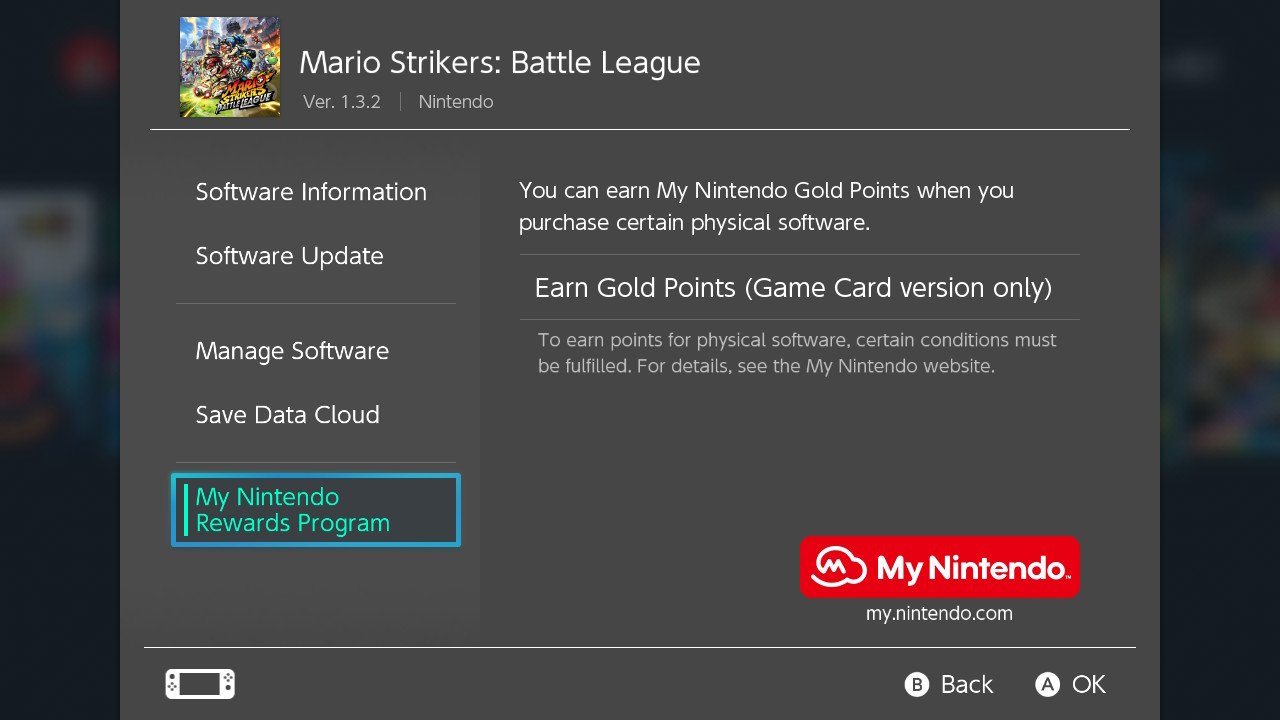Click the Mario Strikers game cover icon
This screenshot has width=1280, height=720.
click(x=230, y=67)
